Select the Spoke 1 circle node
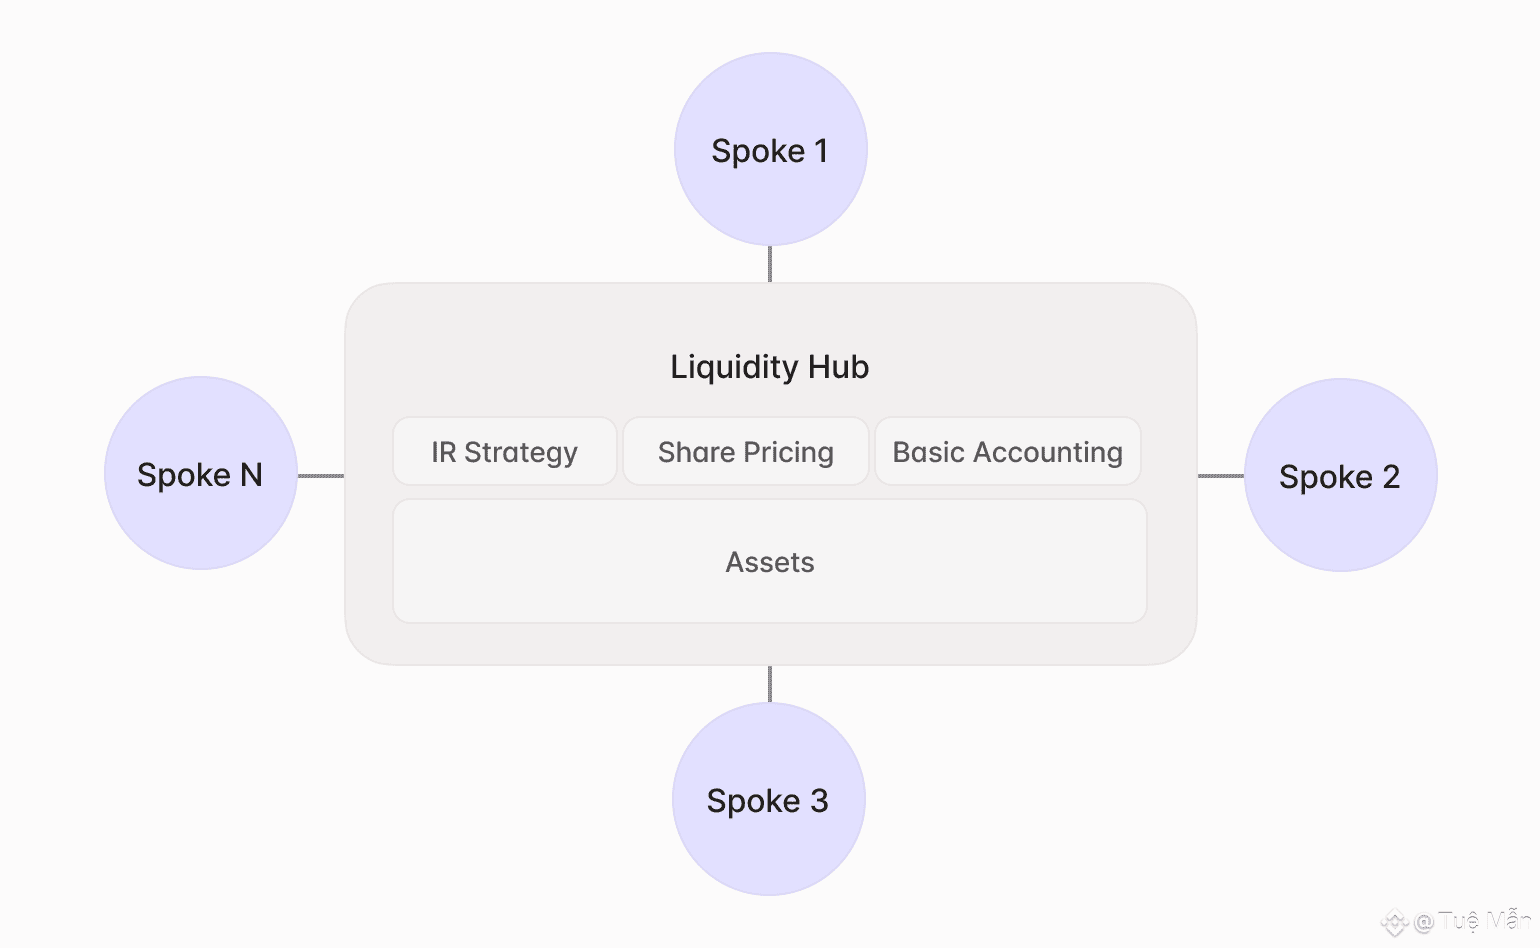 click(x=770, y=149)
